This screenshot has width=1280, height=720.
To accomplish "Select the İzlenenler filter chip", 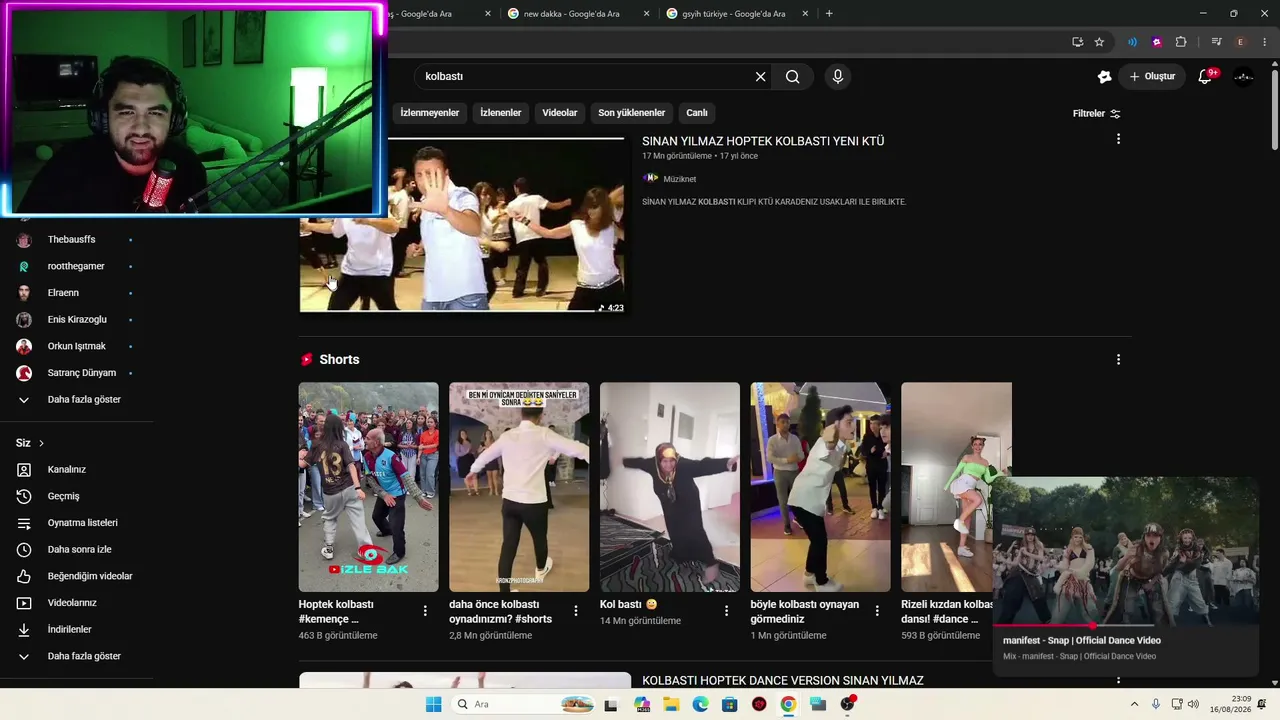I will coord(501,113).
